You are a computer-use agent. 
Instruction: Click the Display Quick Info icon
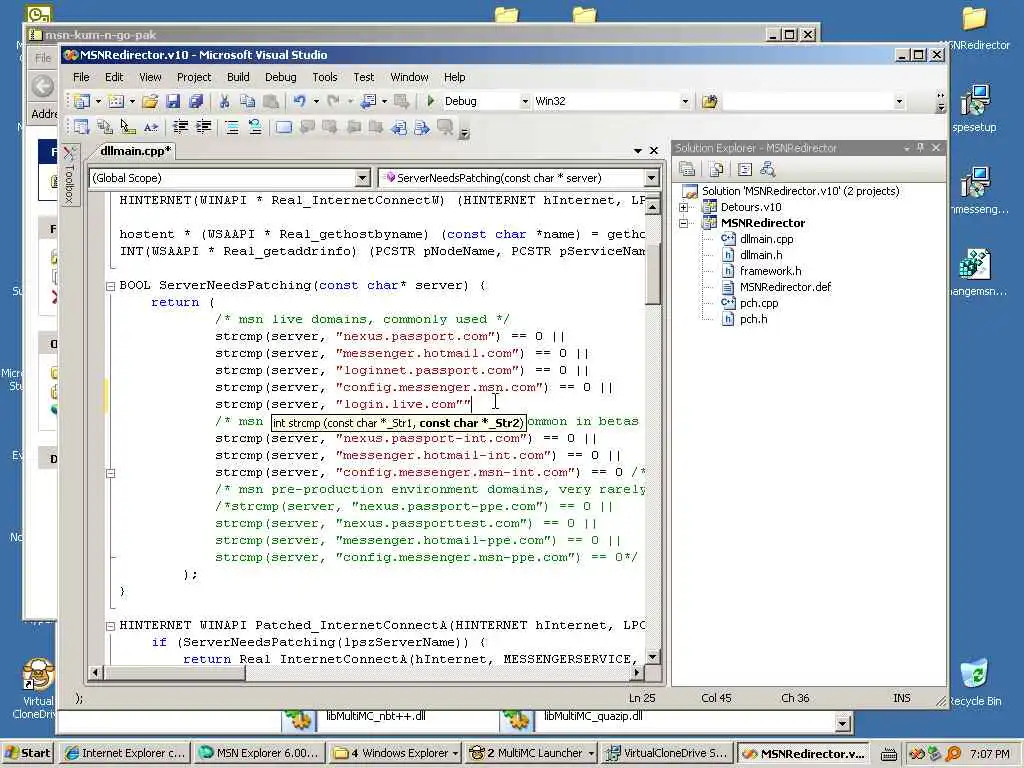pyautogui.click(x=127, y=127)
